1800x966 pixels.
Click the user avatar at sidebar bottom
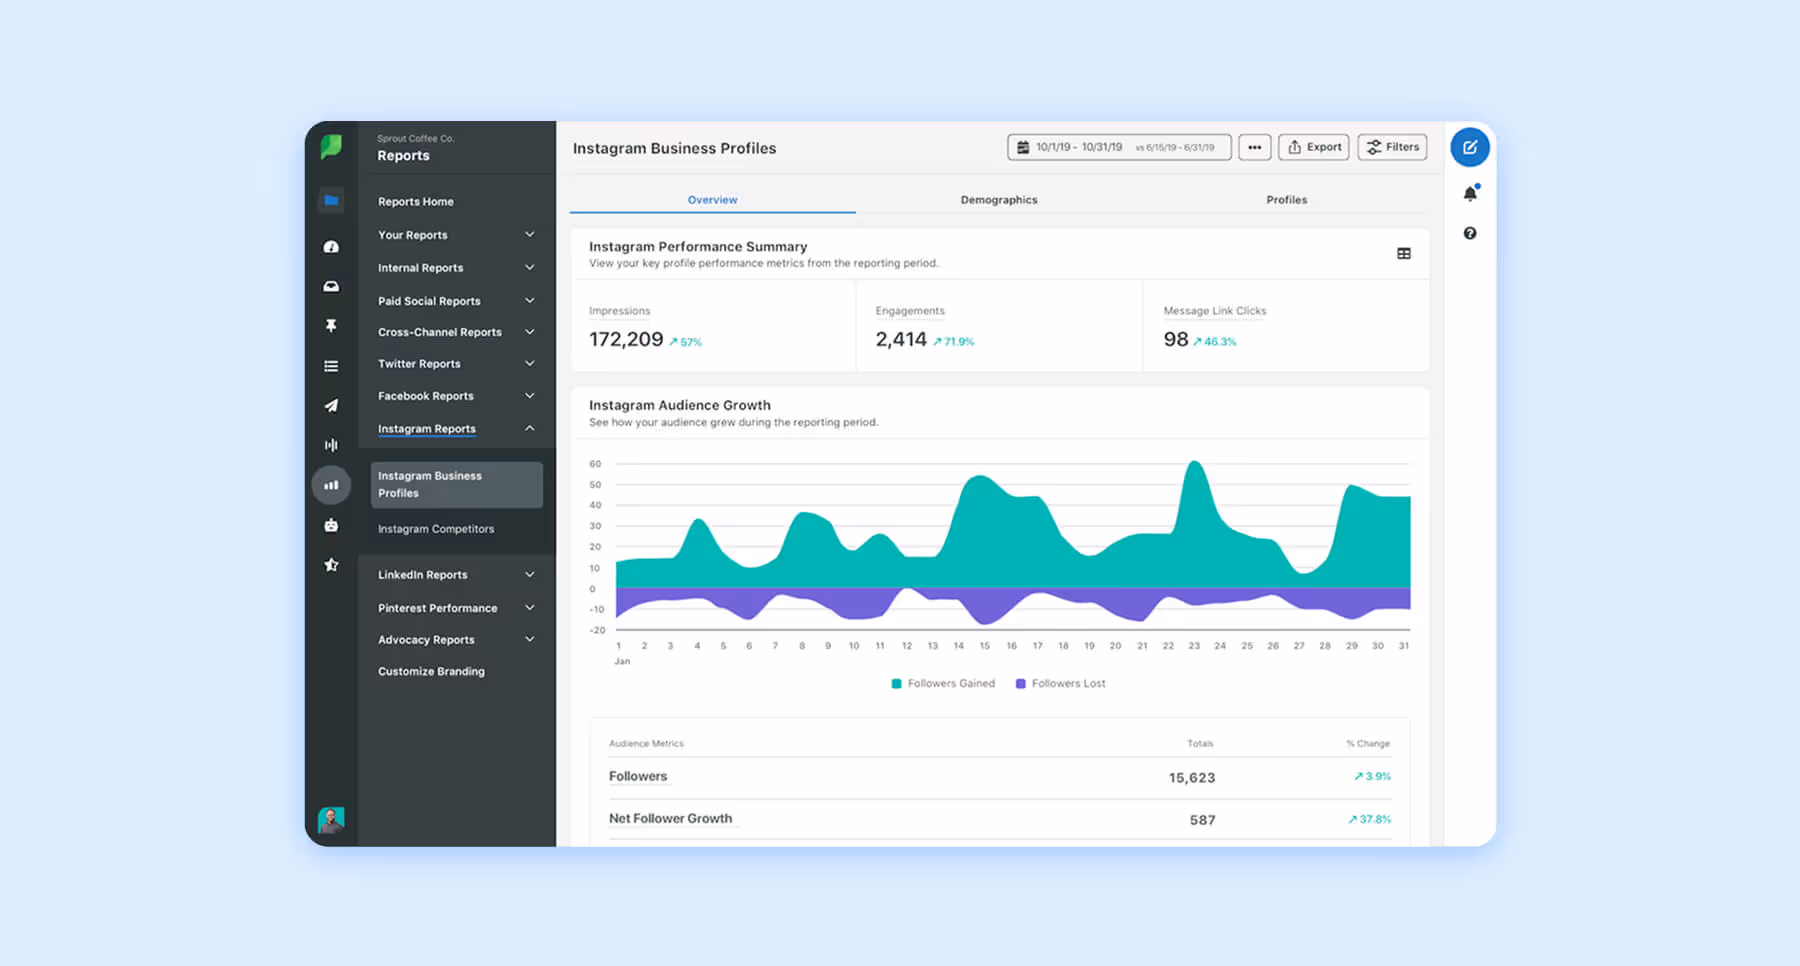[331, 820]
